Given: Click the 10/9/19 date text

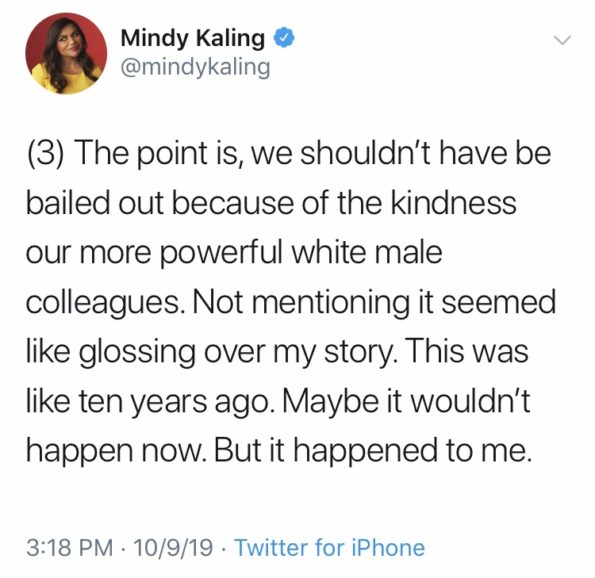Looking at the screenshot, I should (x=173, y=548).
